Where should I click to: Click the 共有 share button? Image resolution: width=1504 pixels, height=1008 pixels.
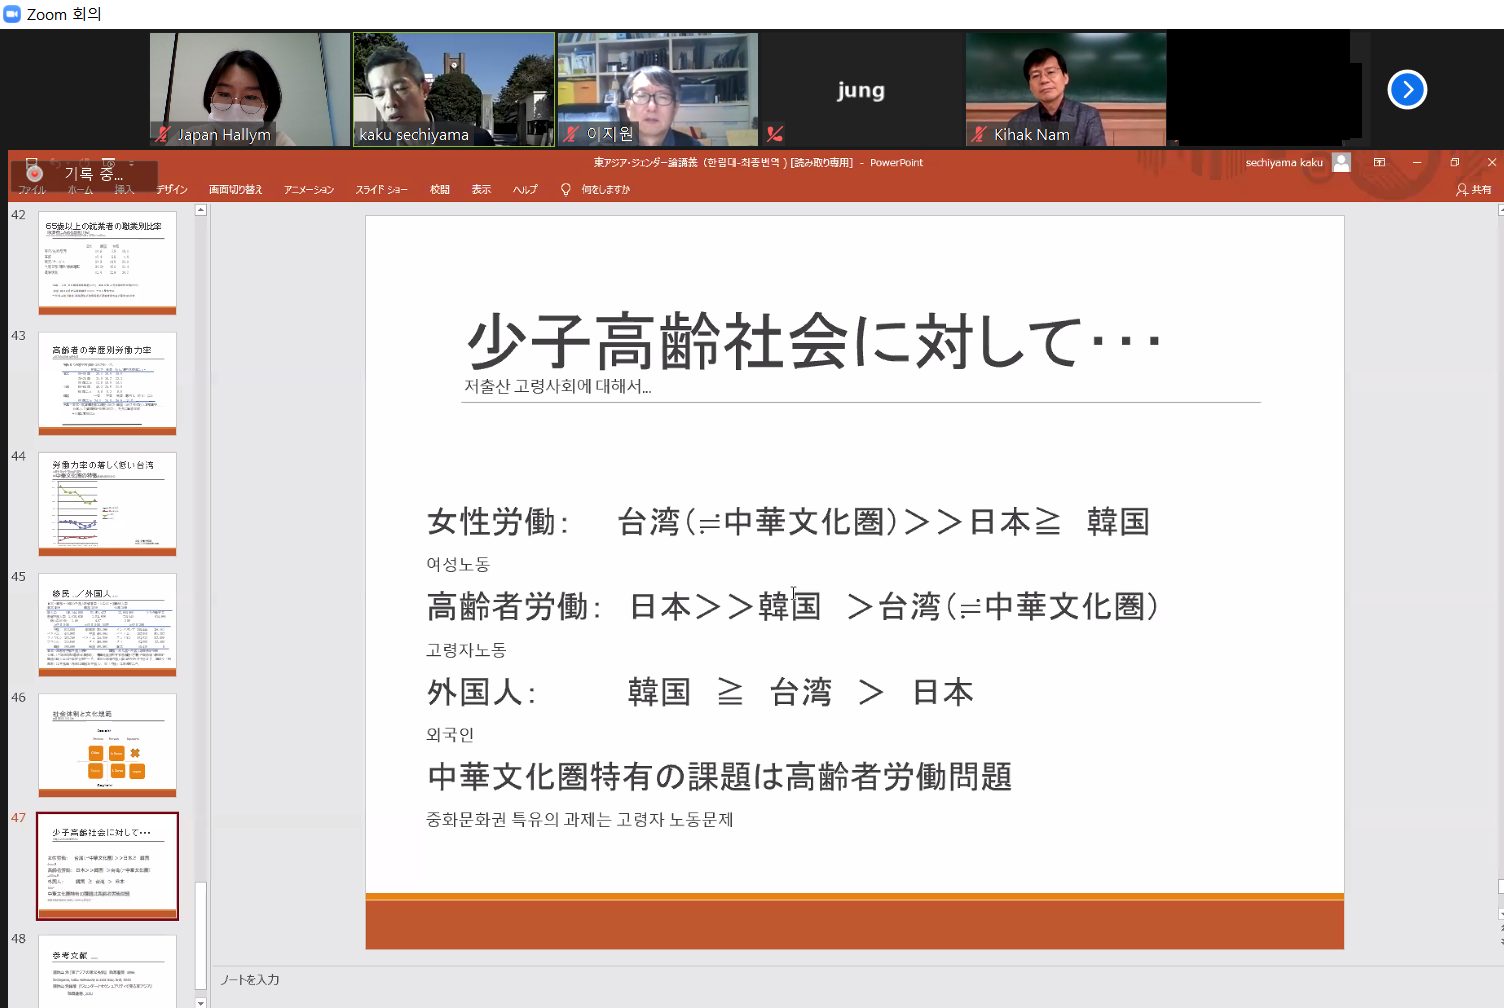(x=1475, y=189)
